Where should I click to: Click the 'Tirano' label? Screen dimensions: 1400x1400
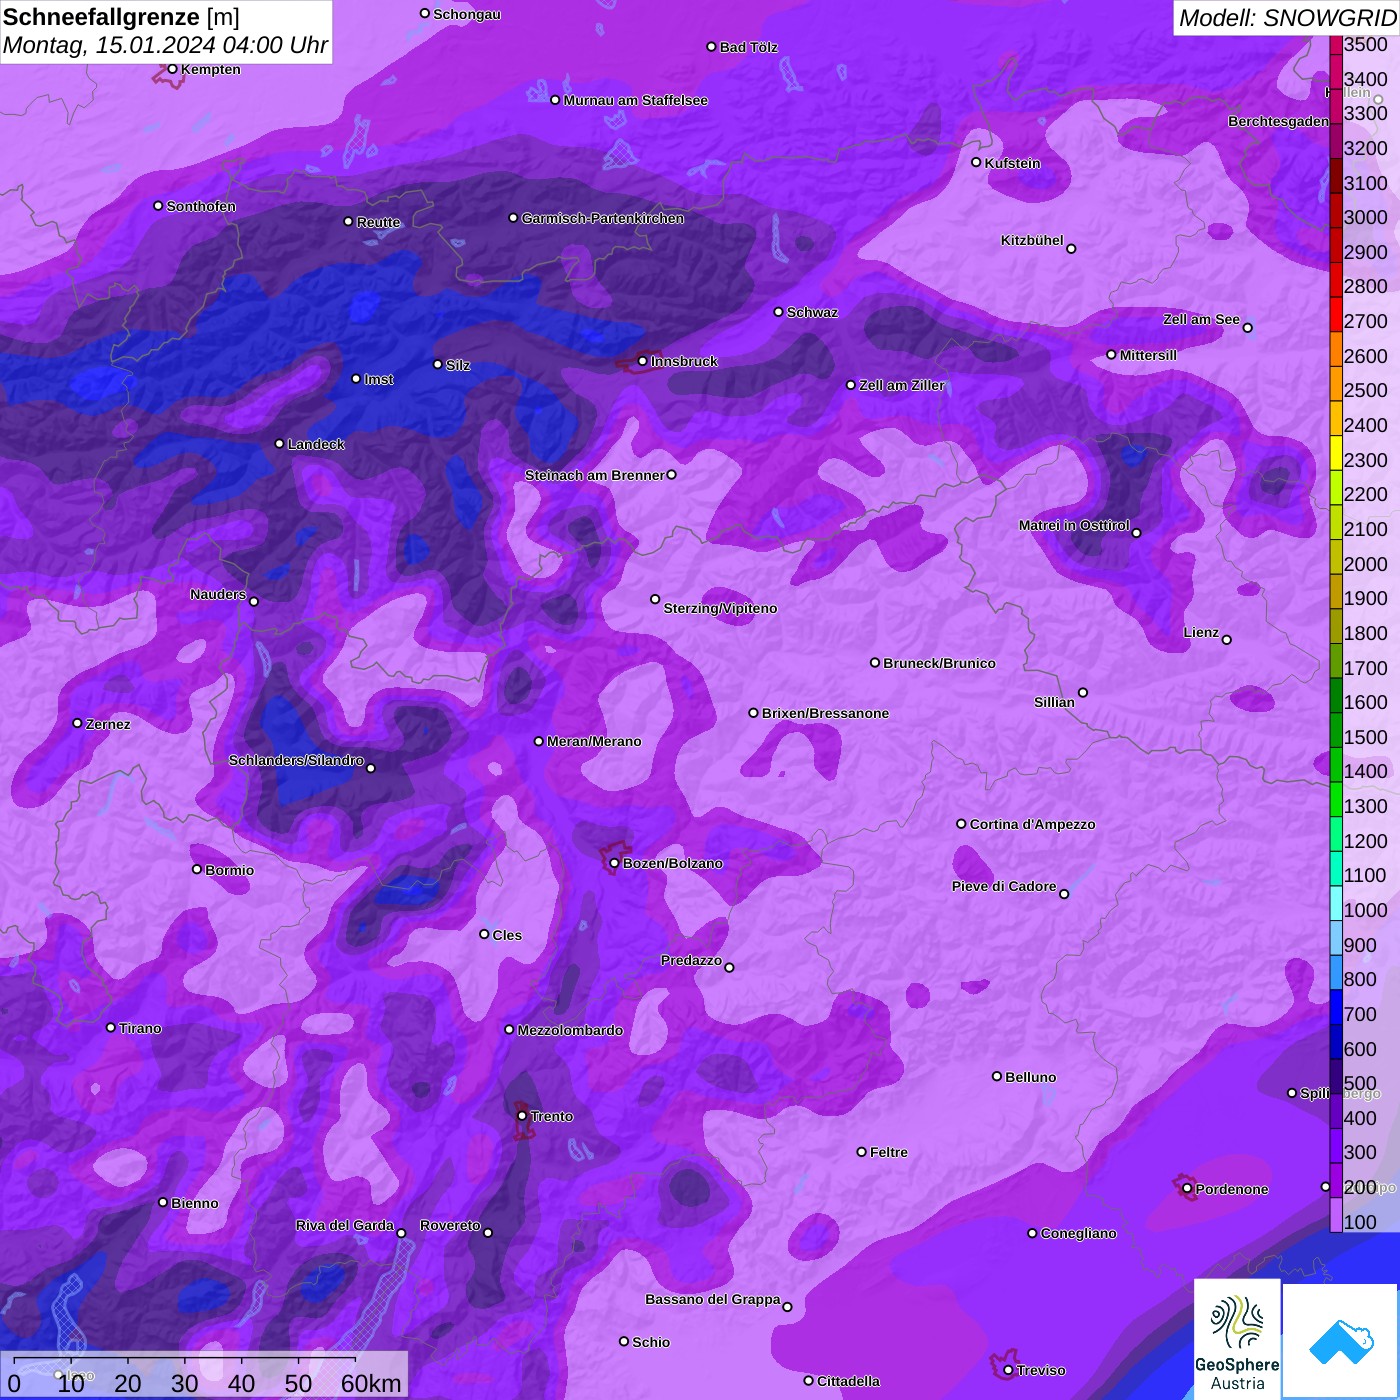click(x=140, y=1028)
